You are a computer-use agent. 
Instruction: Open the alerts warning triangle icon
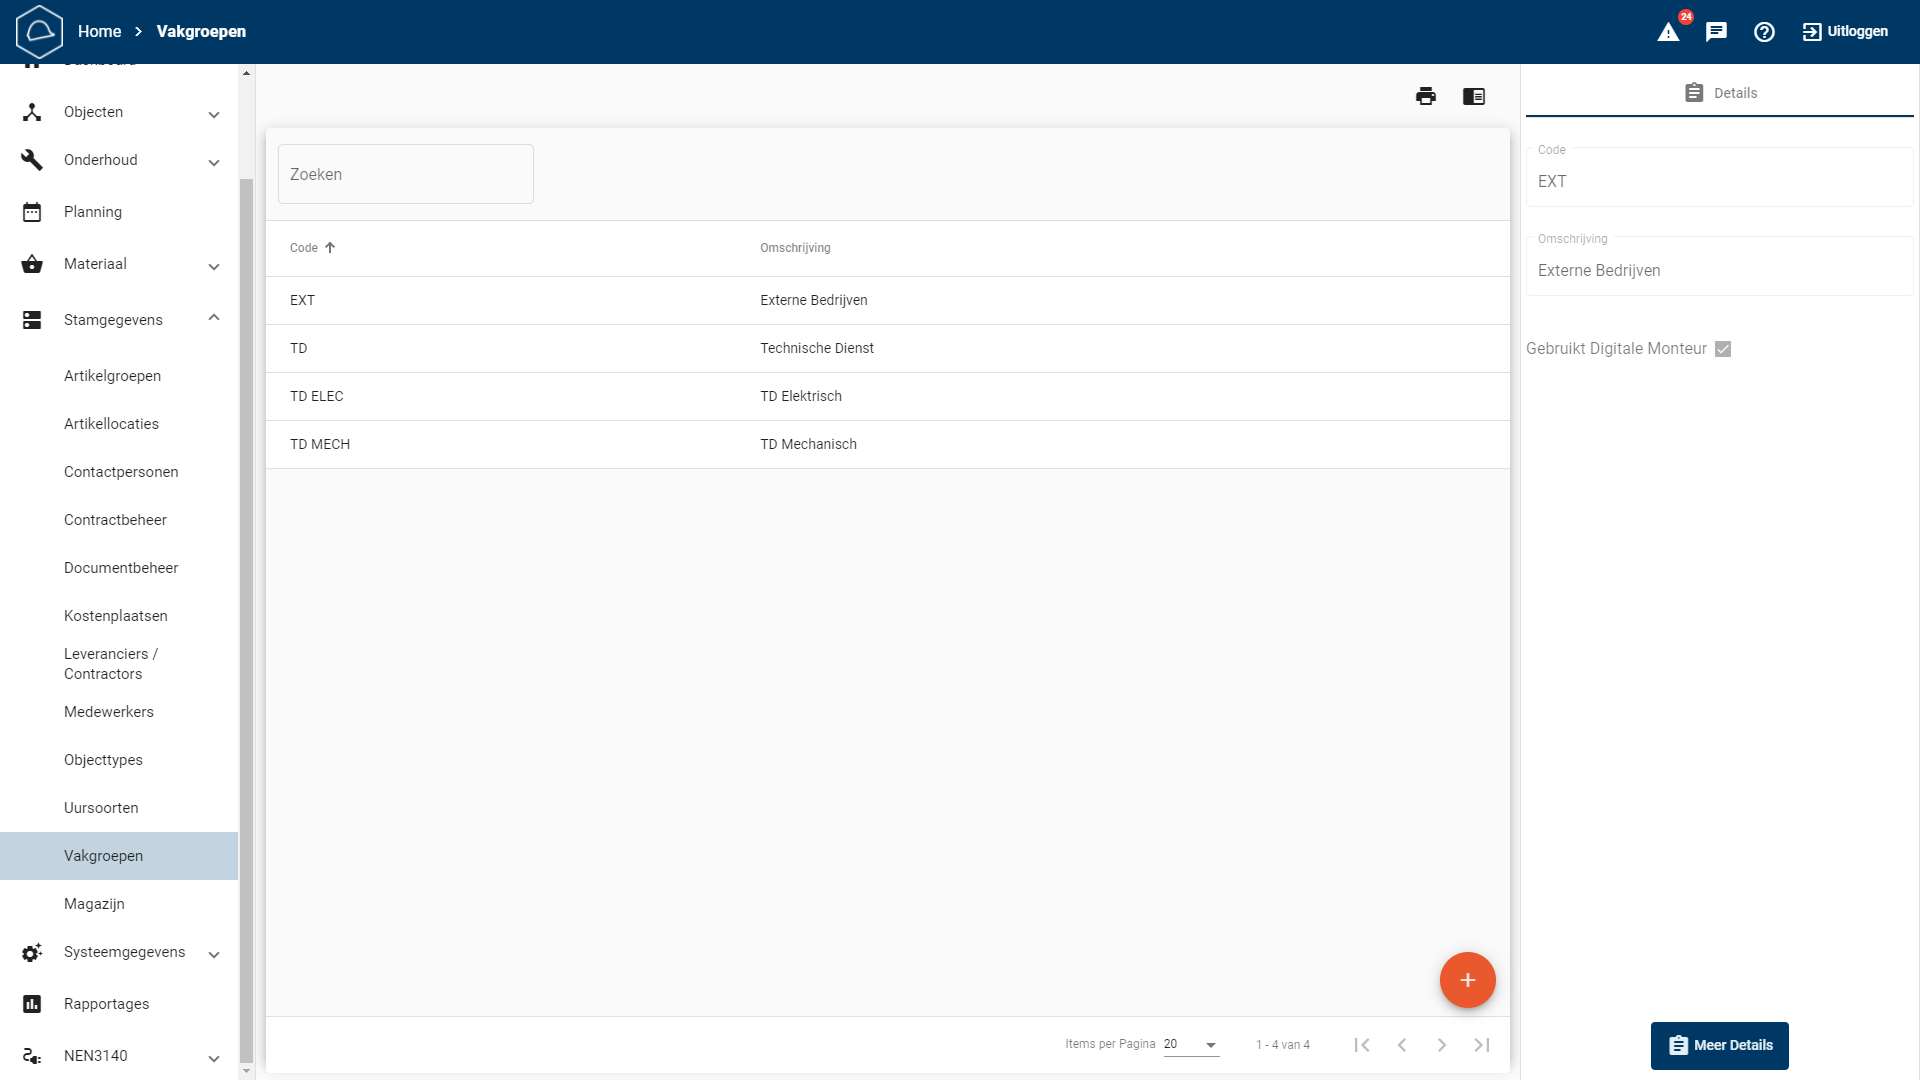1668,32
